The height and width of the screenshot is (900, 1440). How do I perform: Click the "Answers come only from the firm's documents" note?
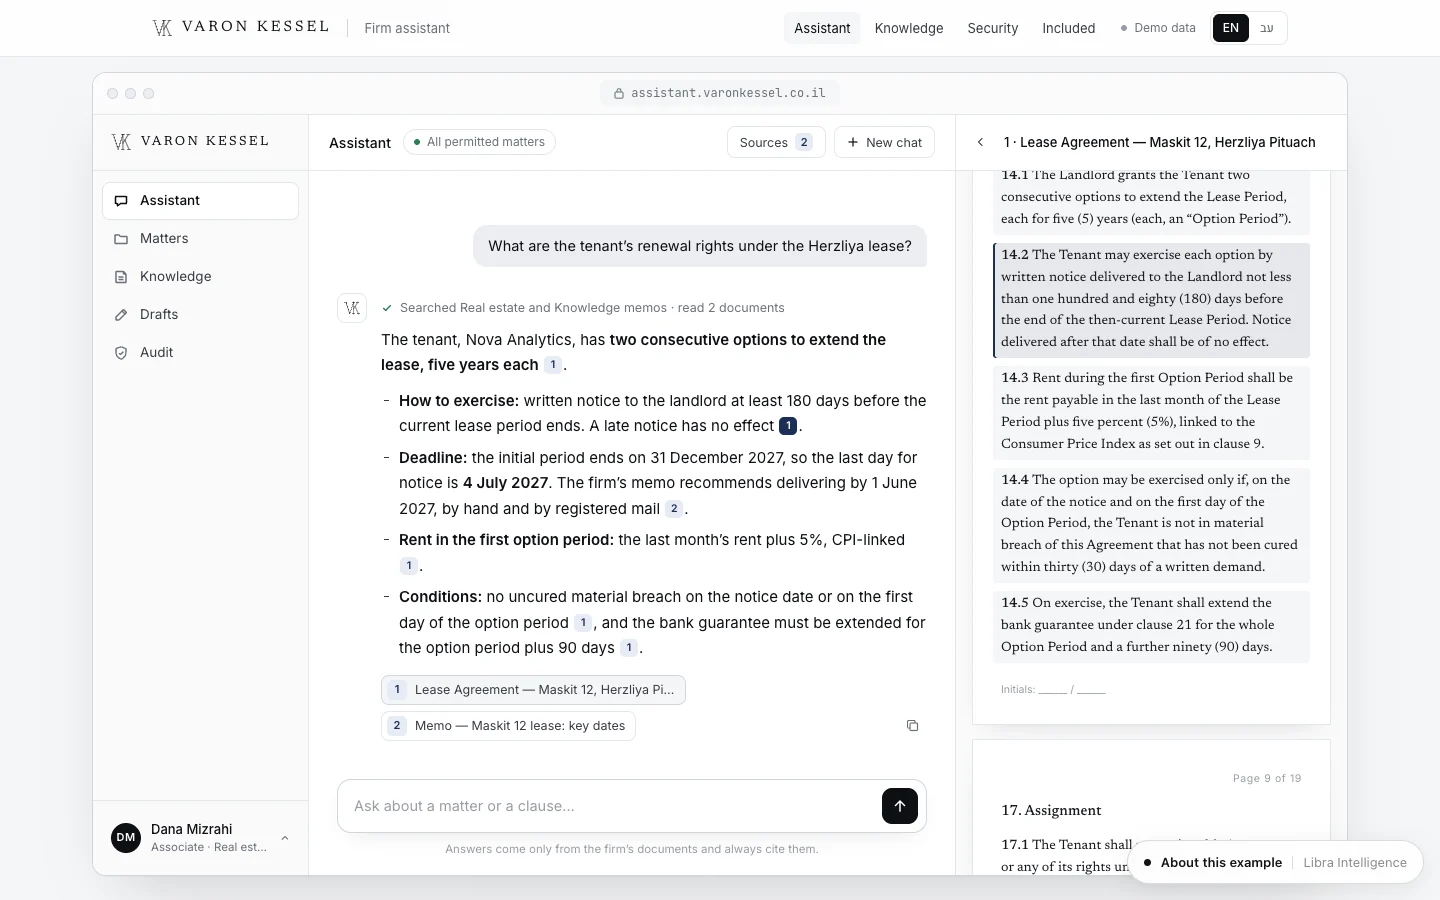click(x=632, y=849)
